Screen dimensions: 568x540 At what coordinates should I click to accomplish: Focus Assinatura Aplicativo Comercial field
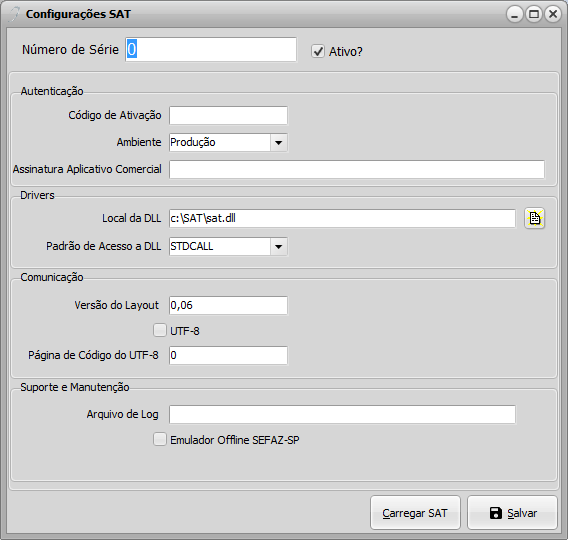(x=357, y=169)
